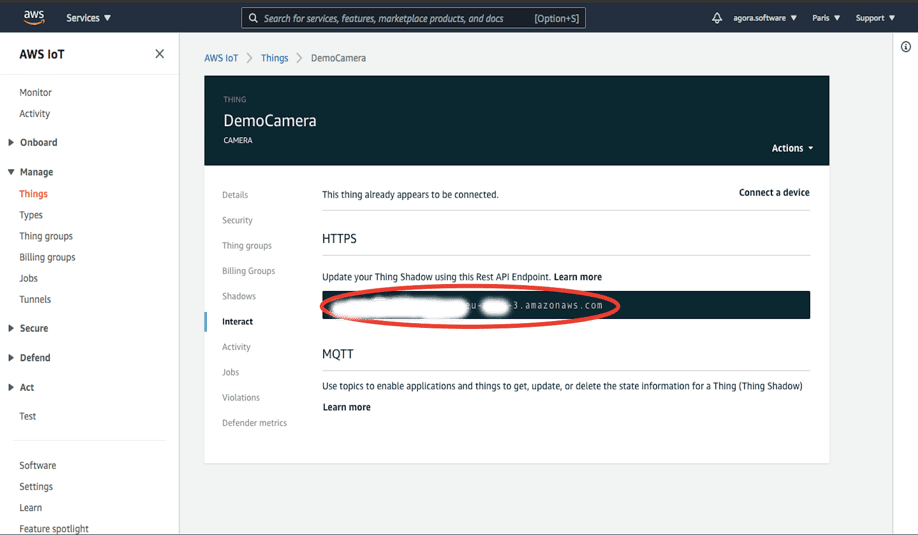Open the sidebar Activity item under Monitor

[35, 114]
